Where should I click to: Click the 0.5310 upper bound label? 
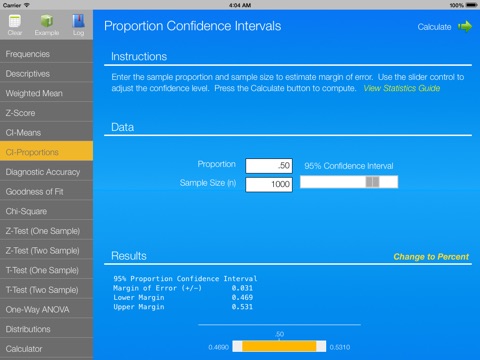[x=340, y=347]
